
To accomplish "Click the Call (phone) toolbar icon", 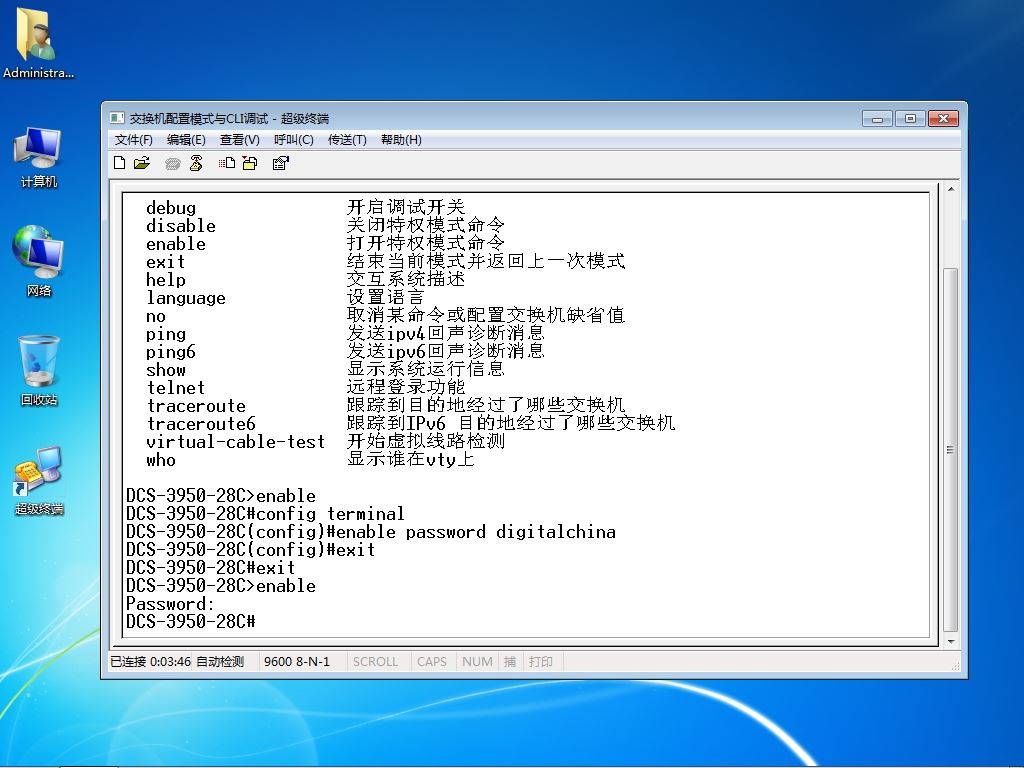I will coord(172,163).
